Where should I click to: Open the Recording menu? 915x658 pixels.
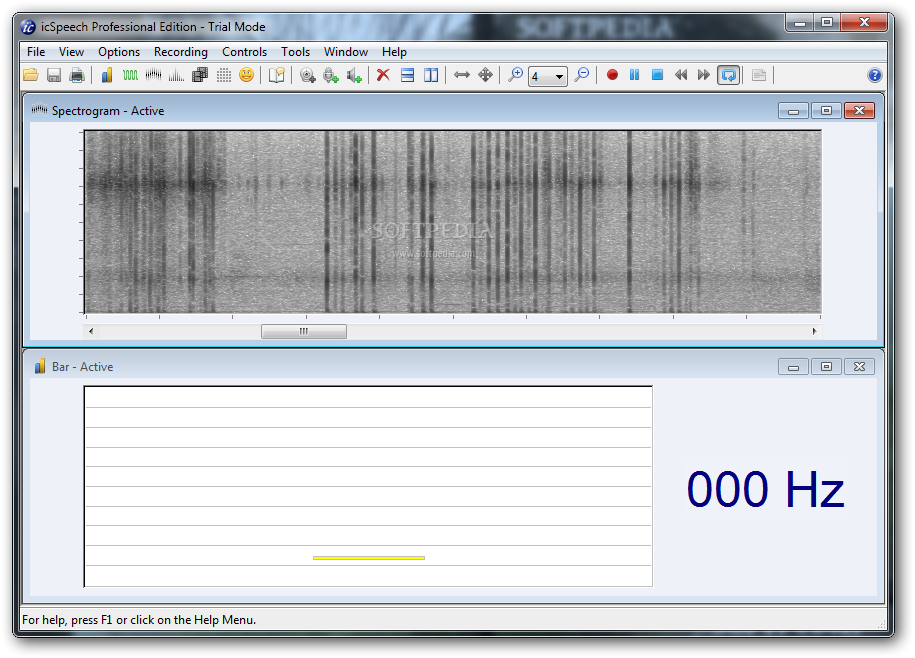[x=181, y=52]
